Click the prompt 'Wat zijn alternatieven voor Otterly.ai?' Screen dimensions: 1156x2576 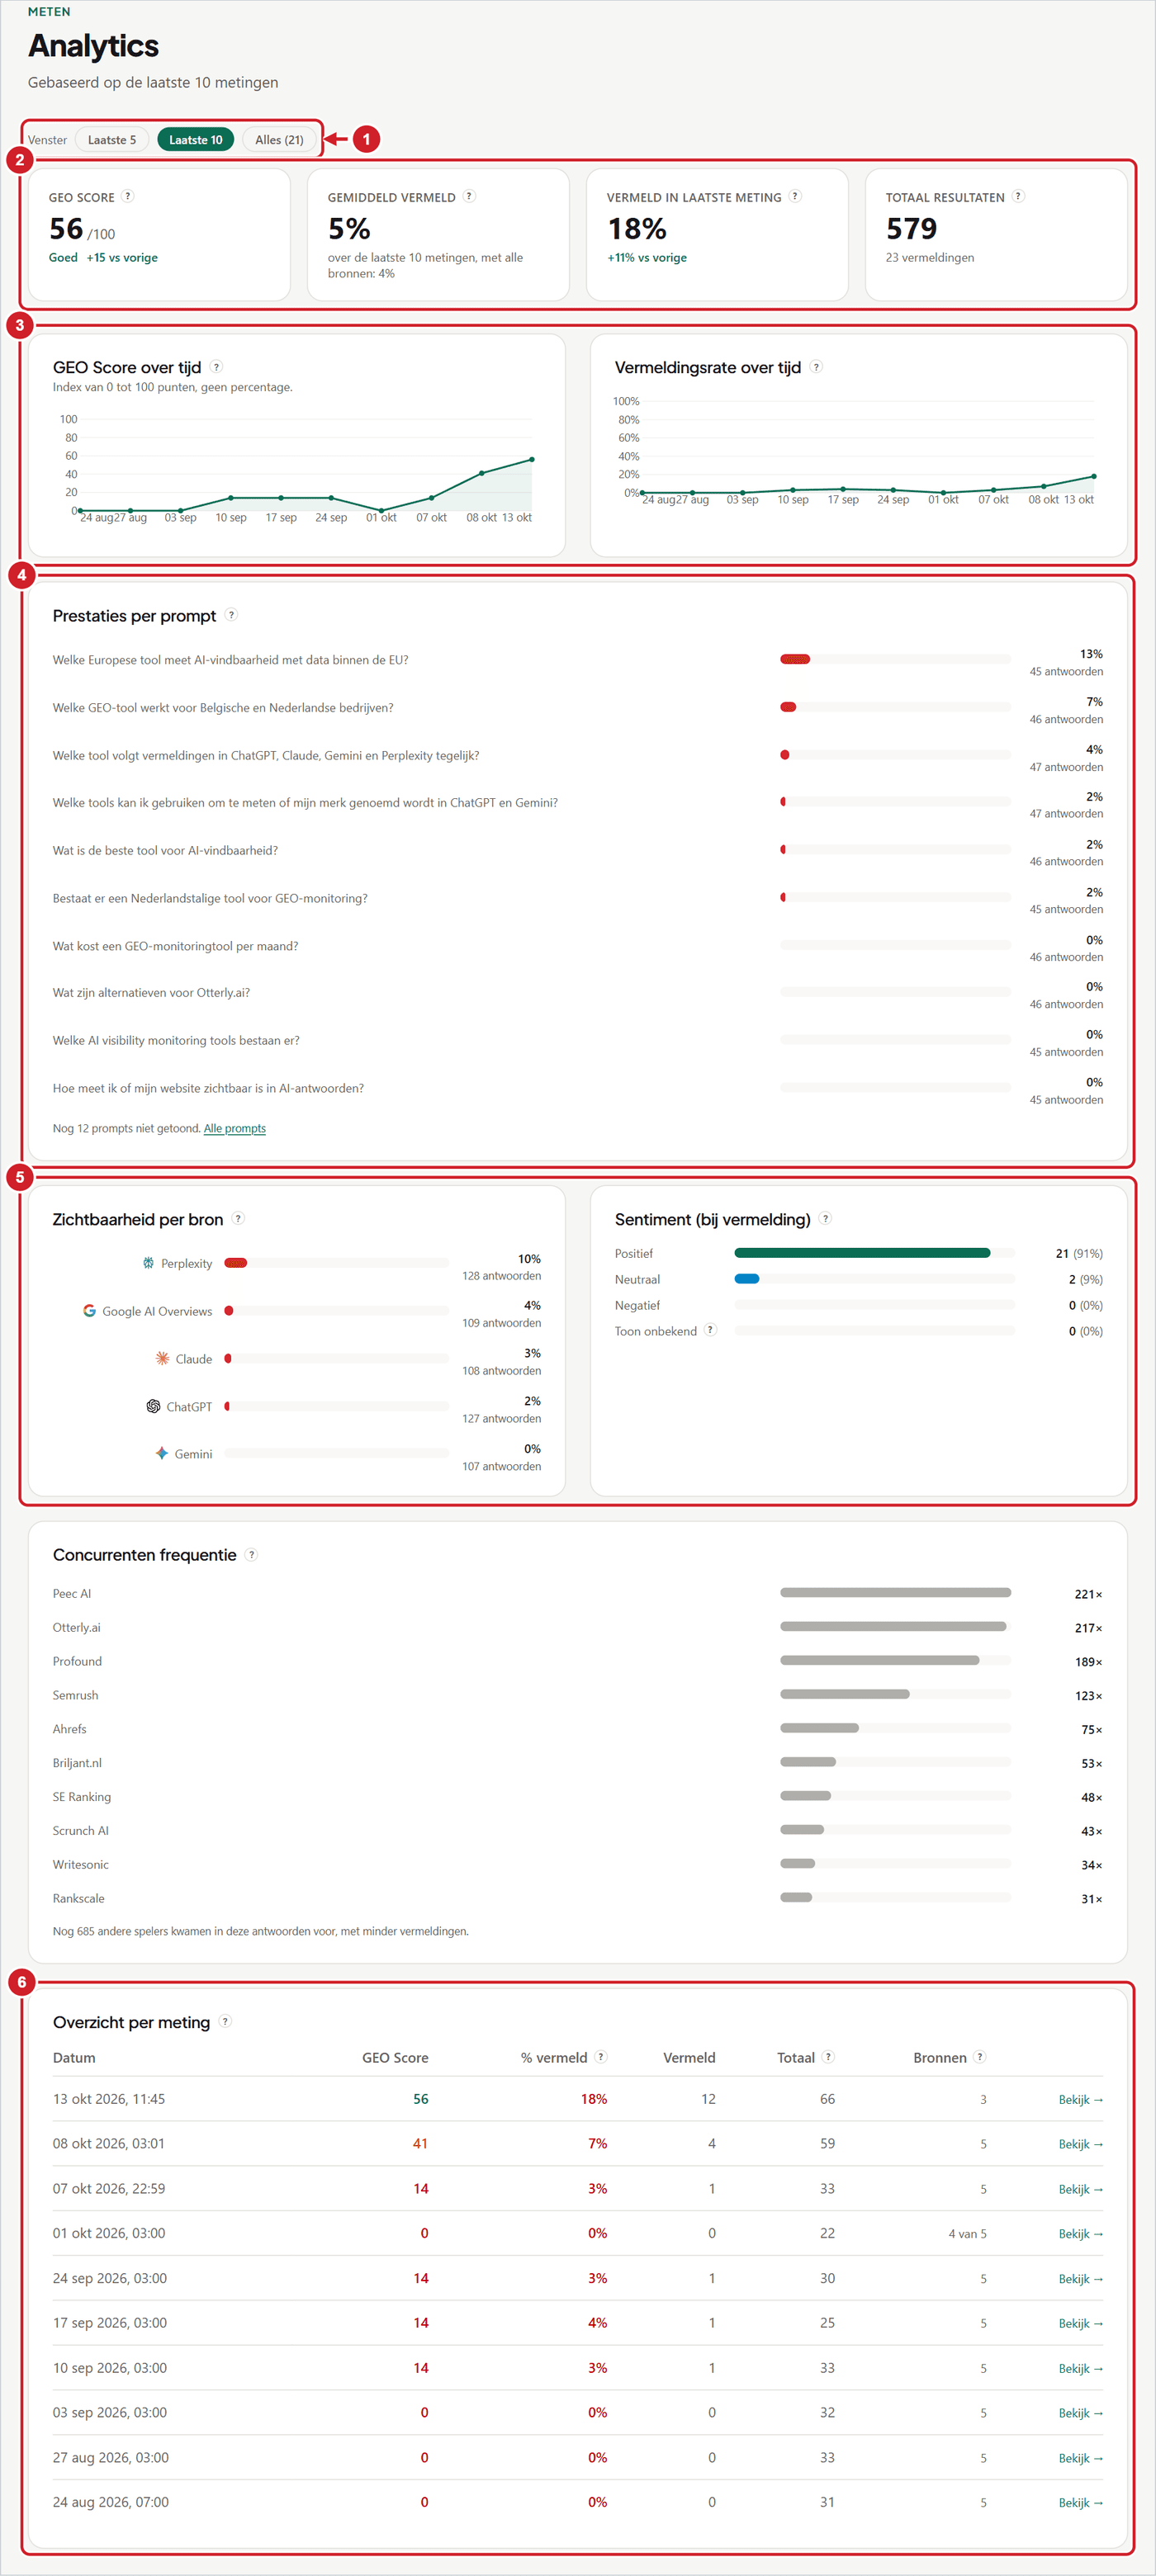pyautogui.click(x=151, y=993)
